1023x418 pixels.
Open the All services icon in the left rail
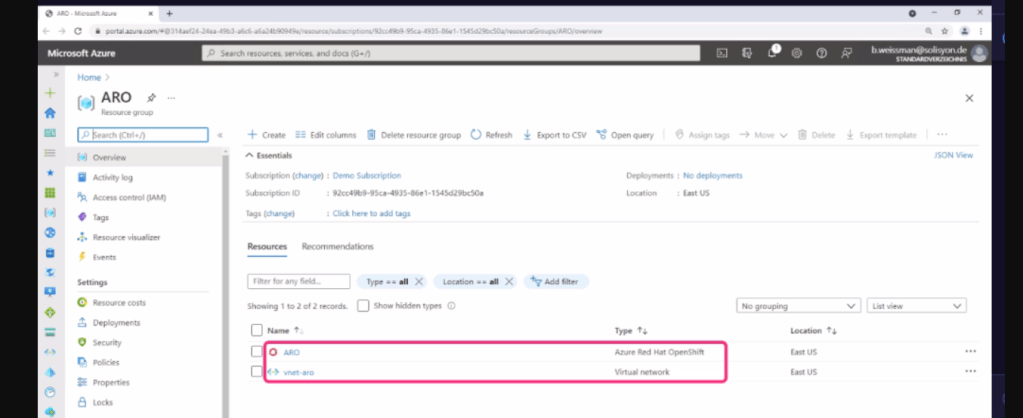pyautogui.click(x=50, y=153)
